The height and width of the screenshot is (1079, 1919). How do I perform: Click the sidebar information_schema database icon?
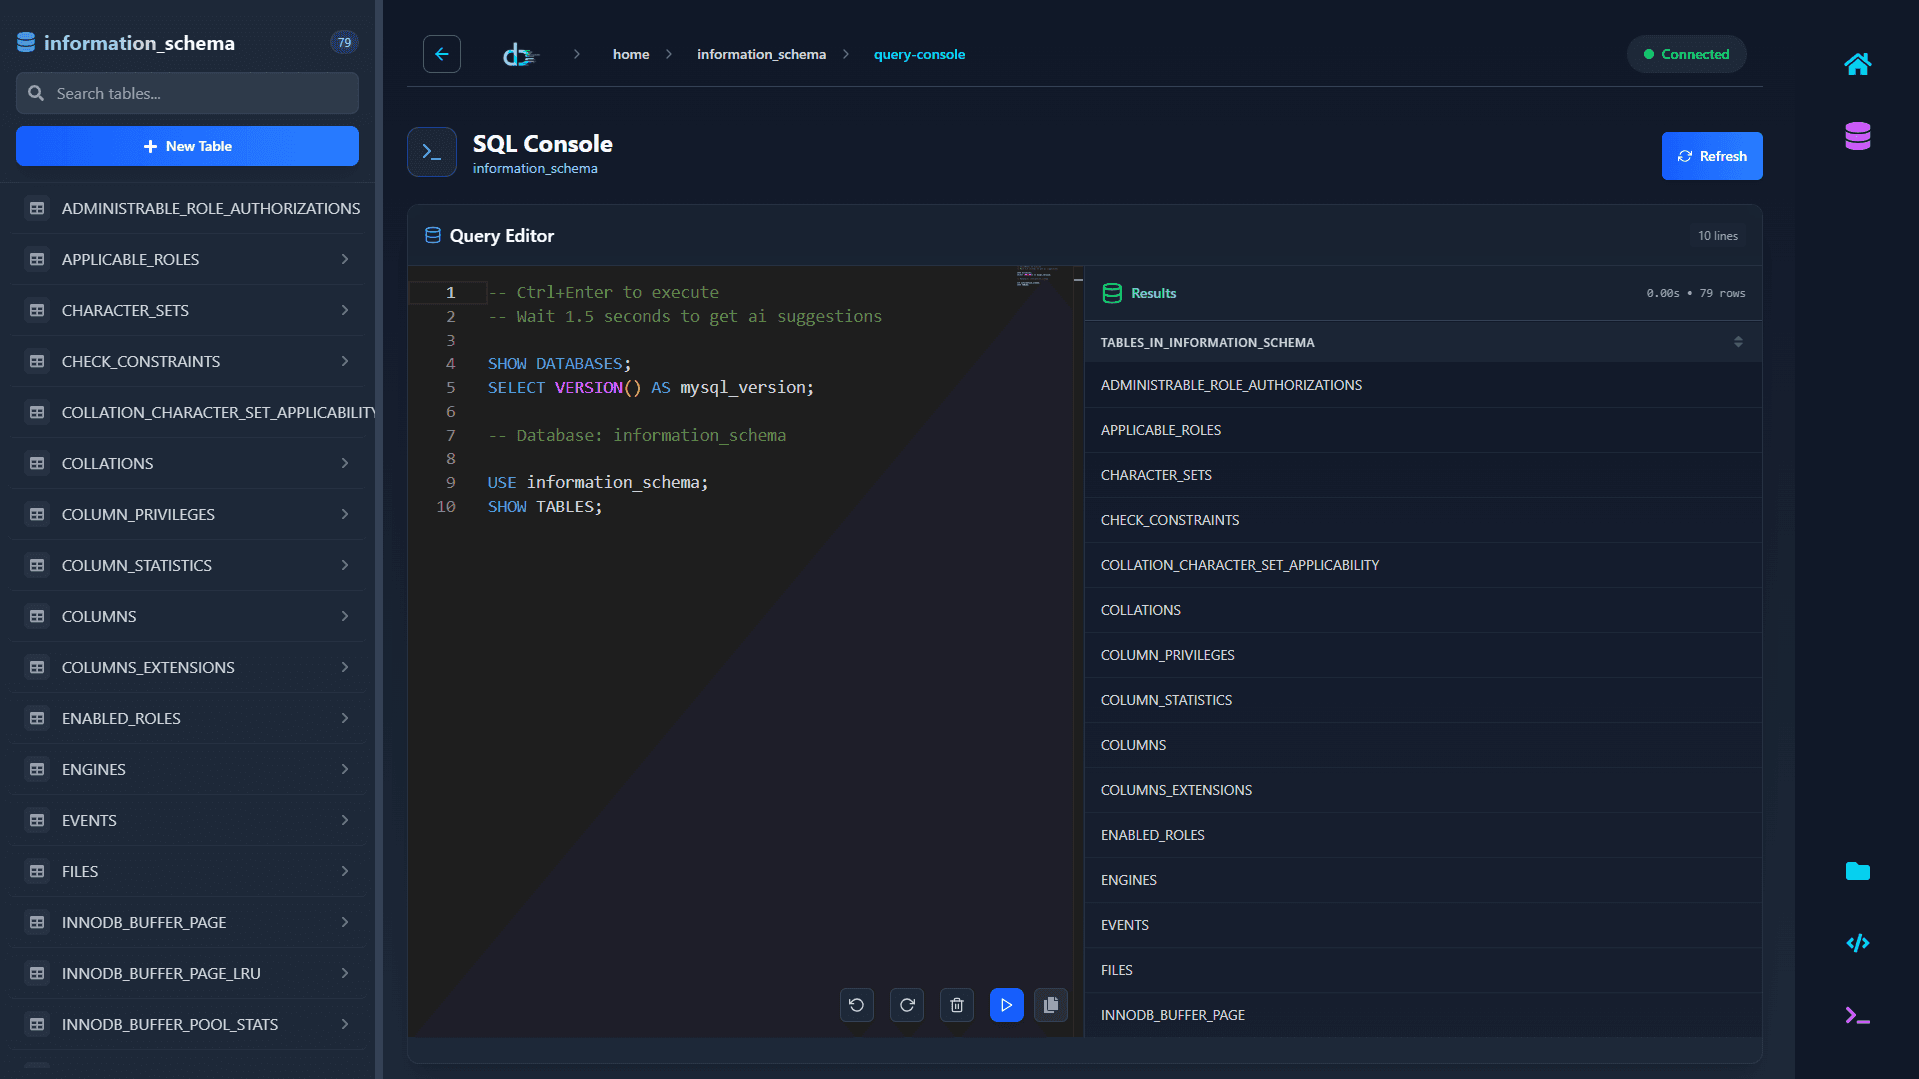26,42
